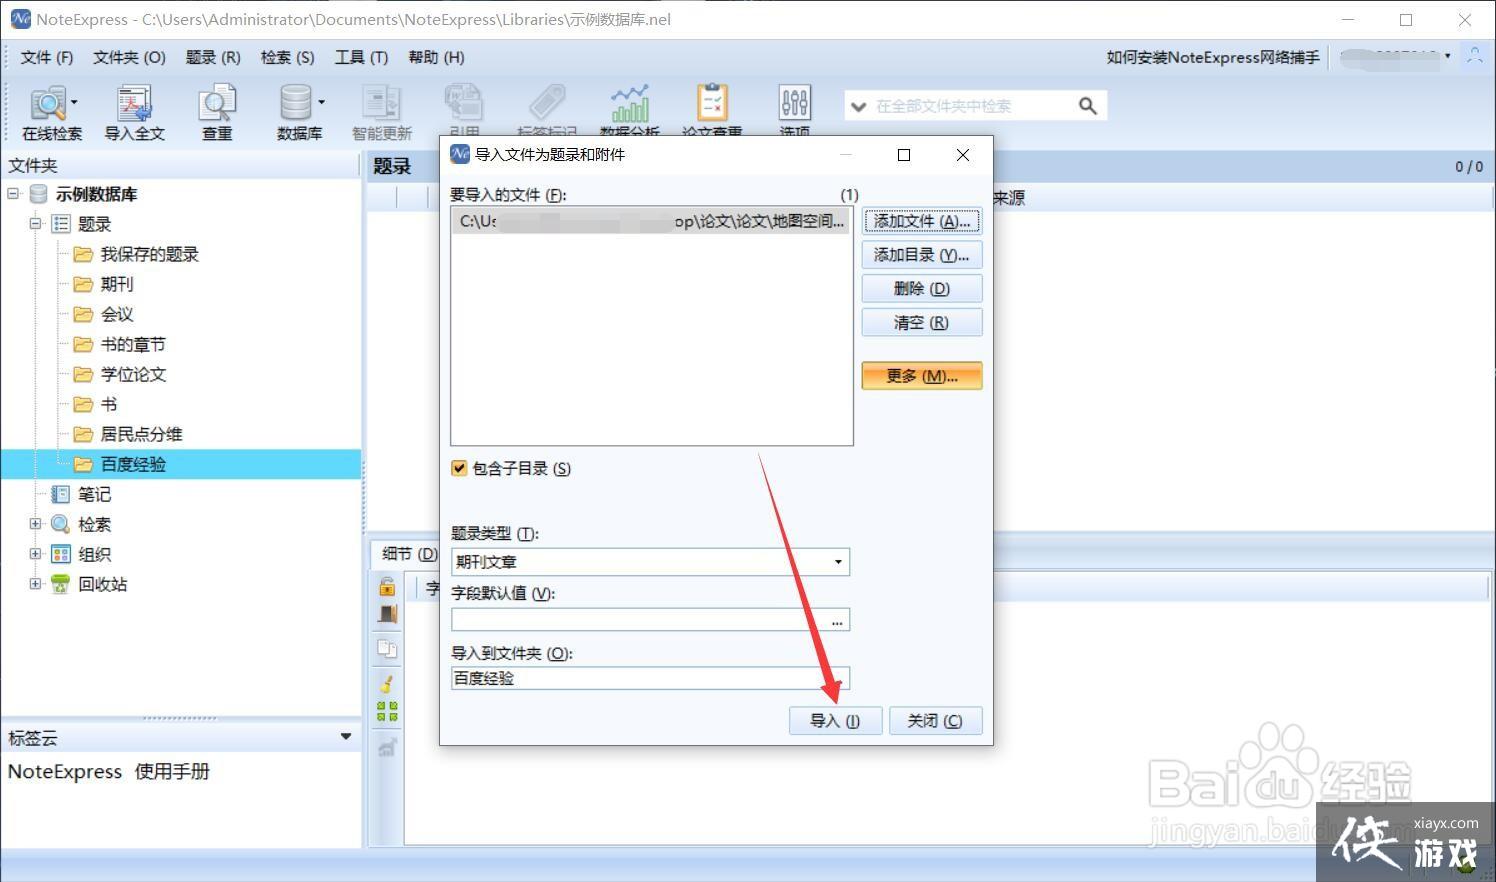Click the 更多 (M) button
Screen dimensions: 1496x882
pyautogui.click(x=922, y=376)
